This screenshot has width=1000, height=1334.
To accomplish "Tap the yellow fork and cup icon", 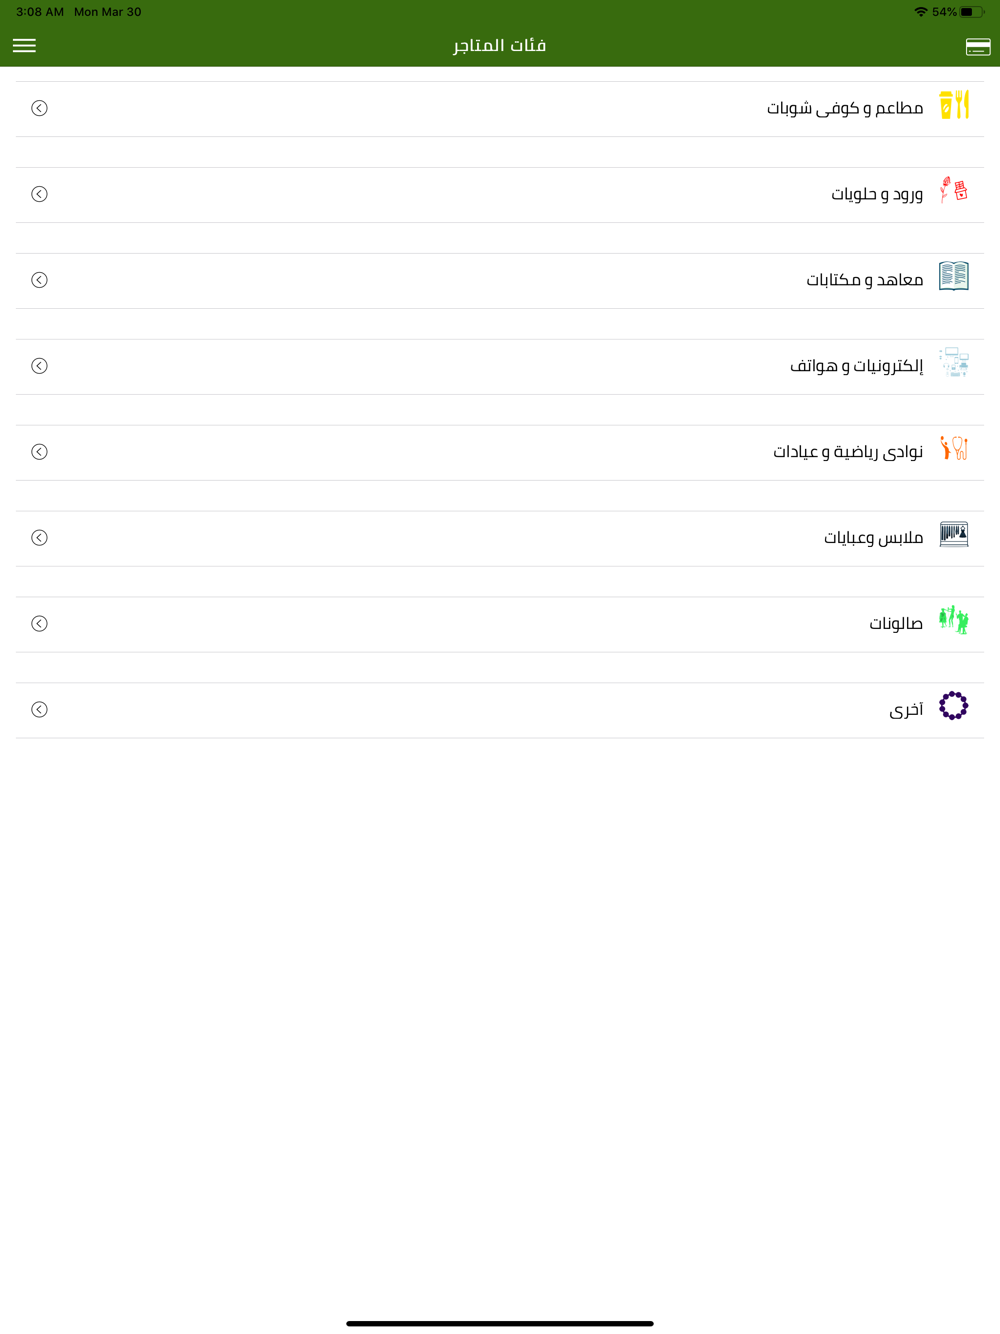I will 954,105.
